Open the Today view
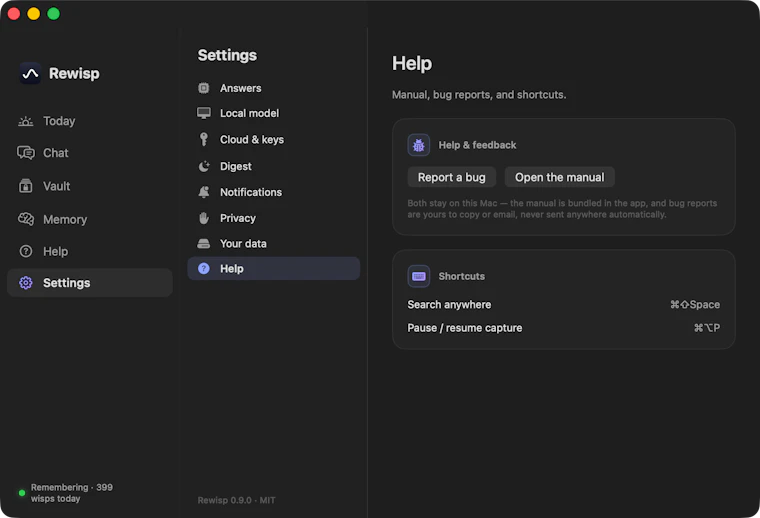The height and width of the screenshot is (518, 760). [x=90, y=121]
